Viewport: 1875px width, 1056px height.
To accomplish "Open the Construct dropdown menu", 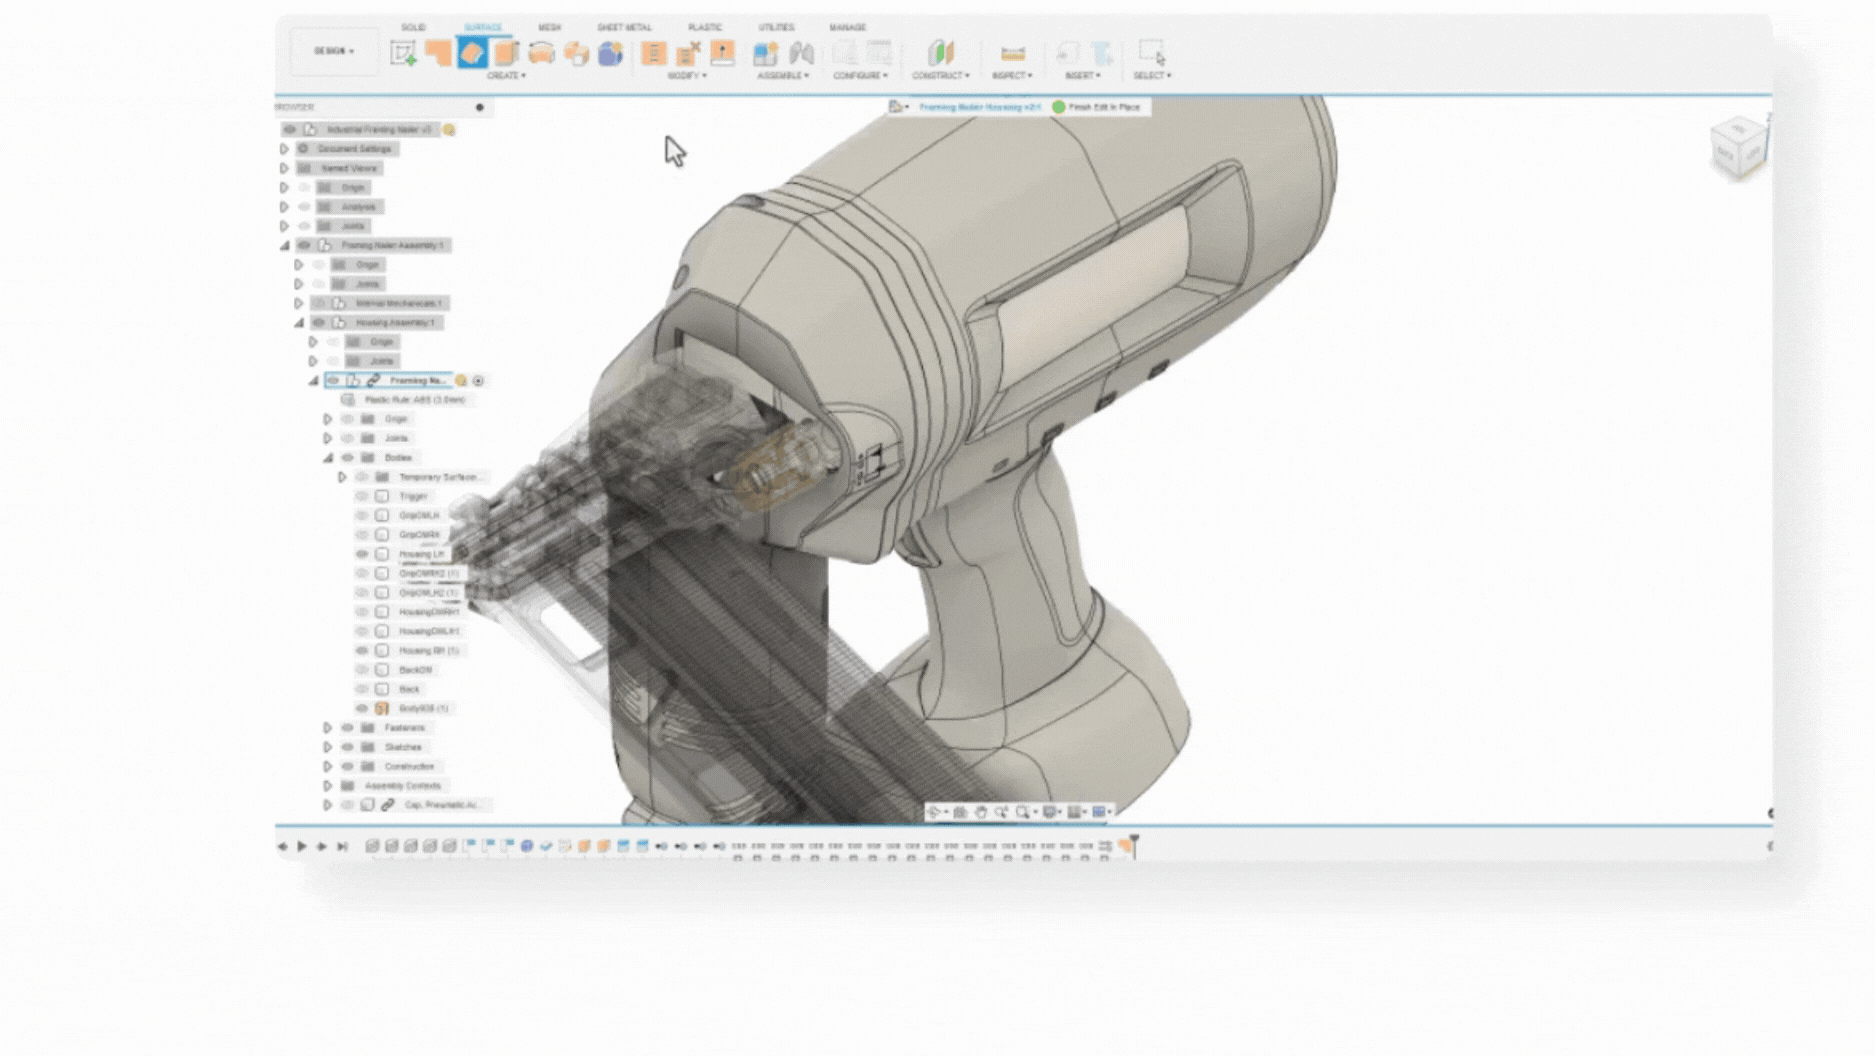I will pos(940,76).
